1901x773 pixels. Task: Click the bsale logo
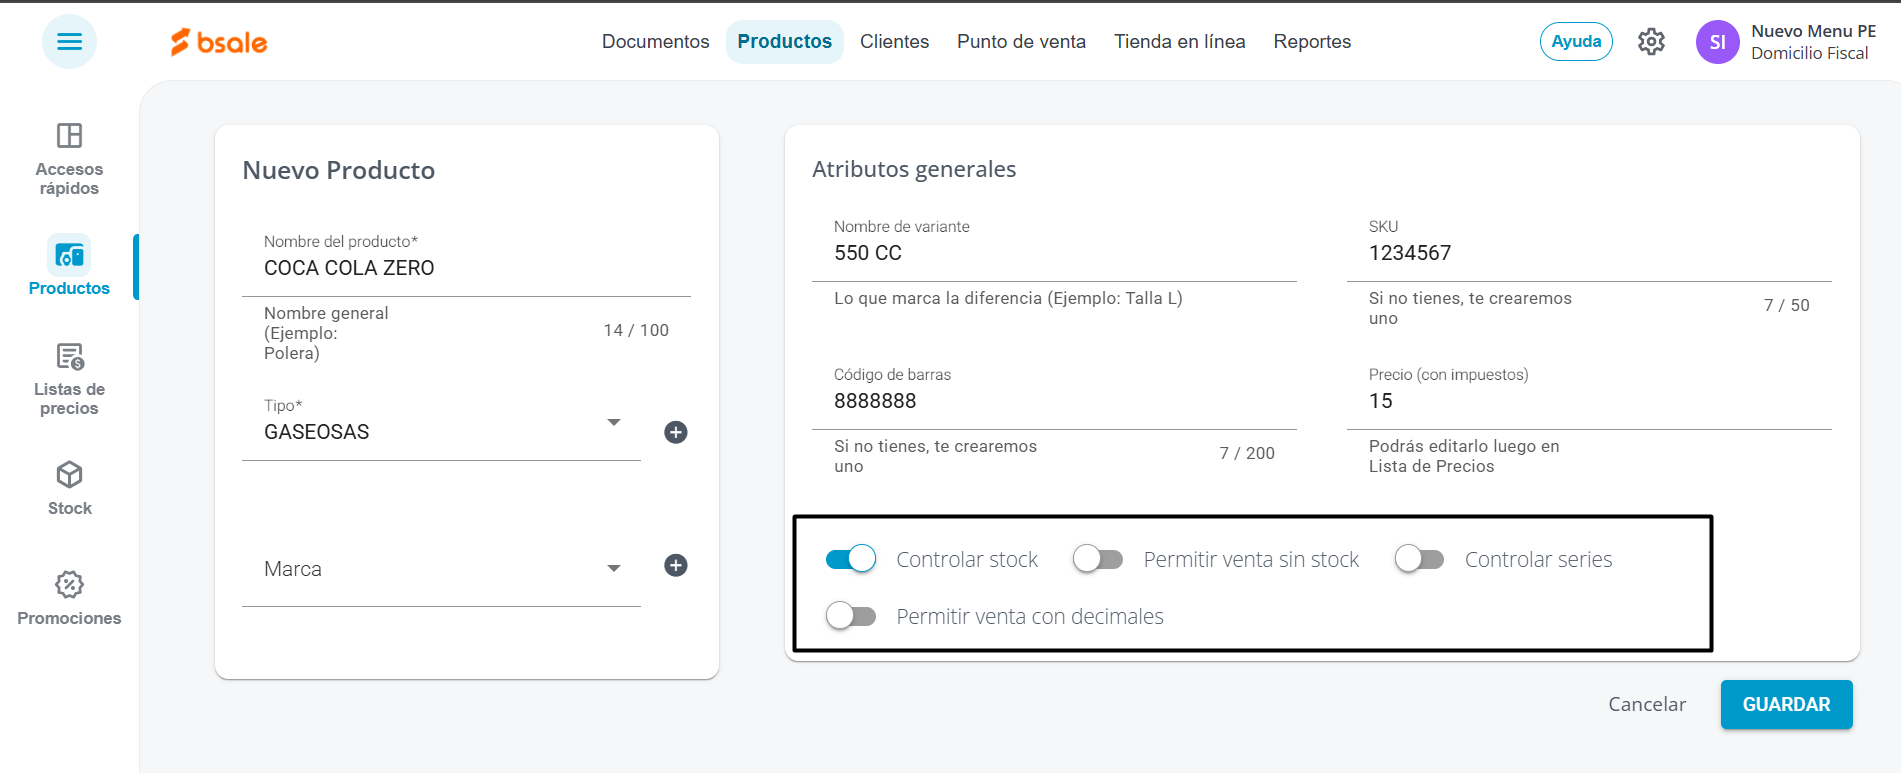coord(219,42)
